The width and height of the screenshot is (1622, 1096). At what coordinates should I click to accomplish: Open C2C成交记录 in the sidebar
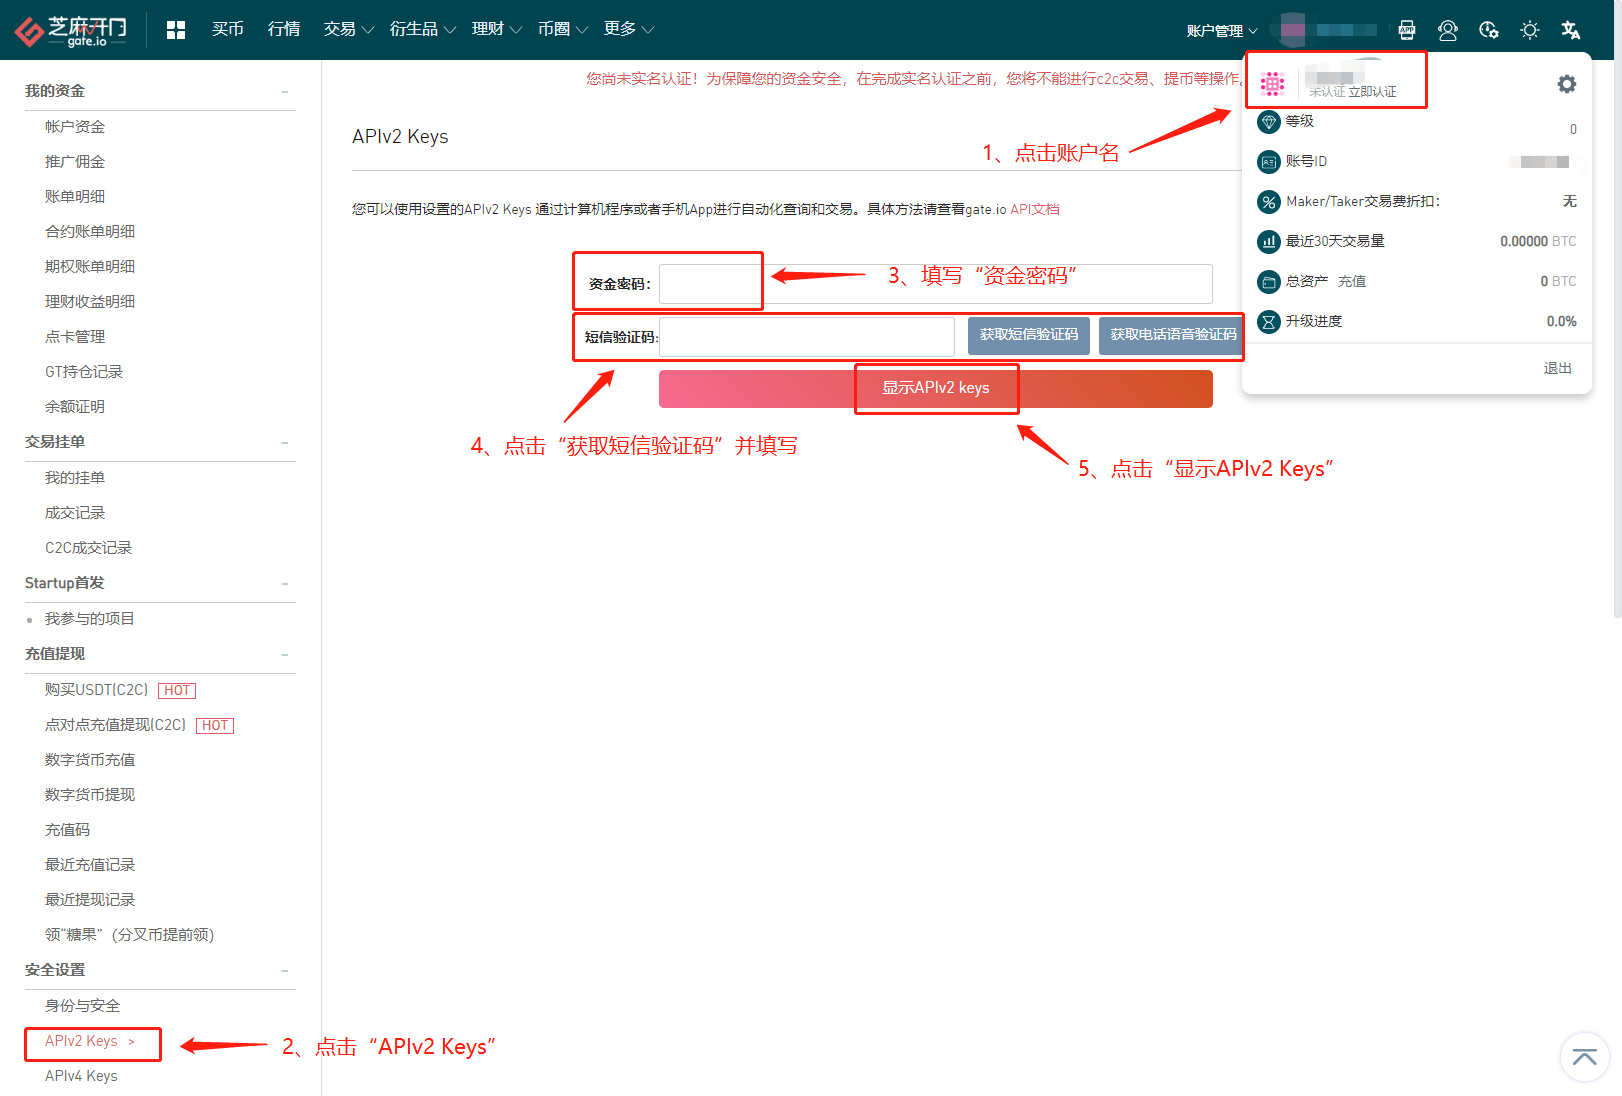click(89, 548)
